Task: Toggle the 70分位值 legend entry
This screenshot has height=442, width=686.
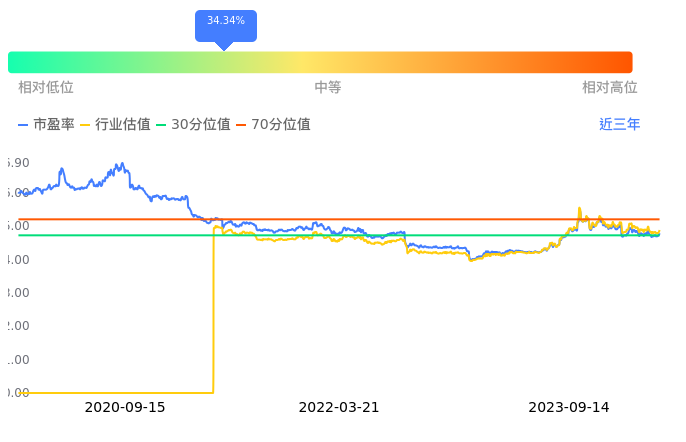Action: point(273,125)
